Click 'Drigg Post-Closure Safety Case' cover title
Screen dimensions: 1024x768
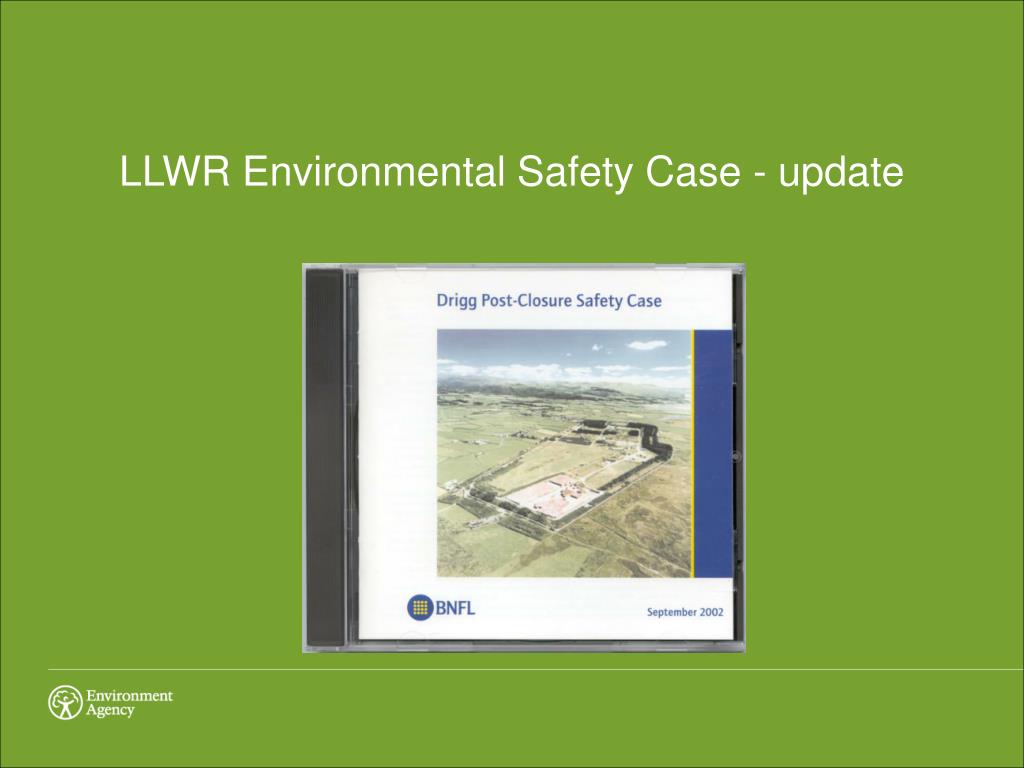tap(549, 301)
